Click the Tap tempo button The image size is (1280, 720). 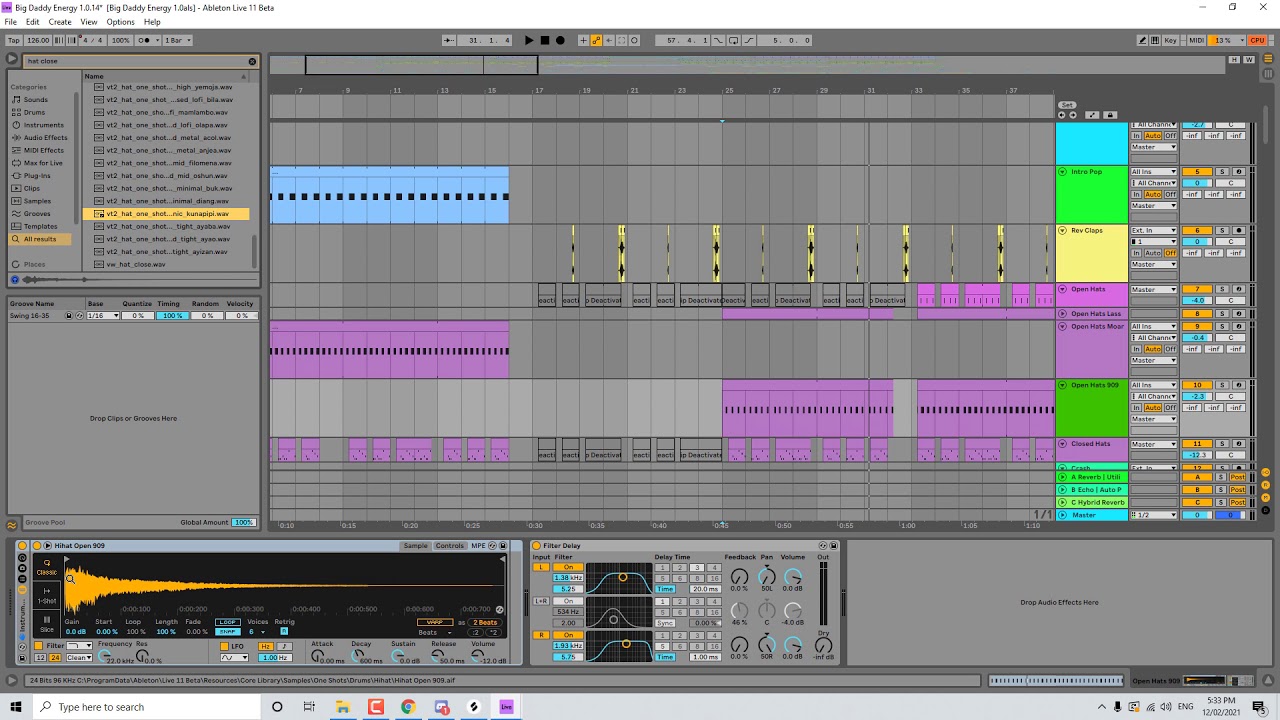click(x=14, y=40)
